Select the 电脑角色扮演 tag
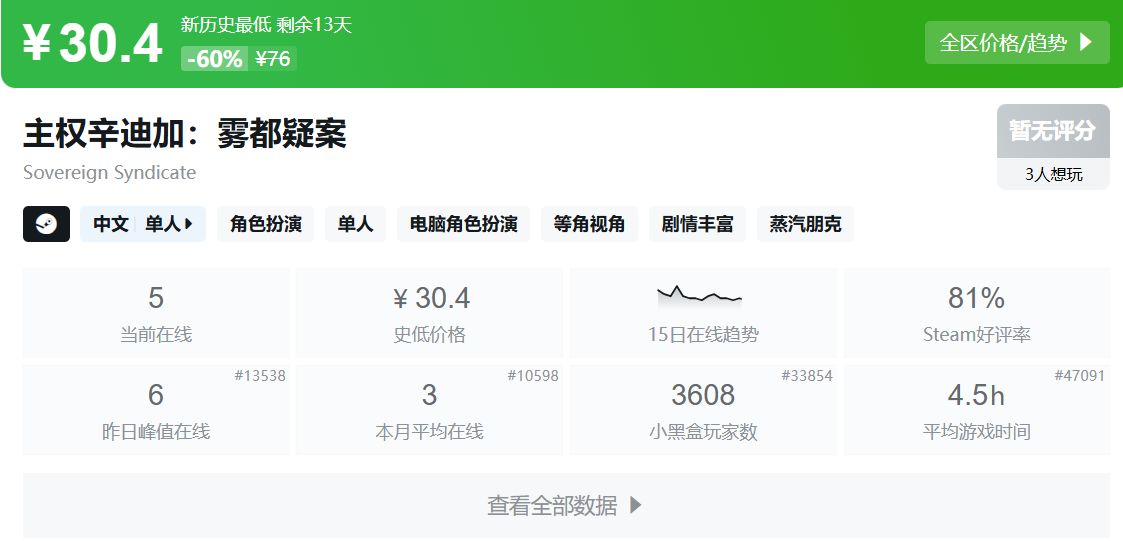This screenshot has width=1123, height=541. 463,224
